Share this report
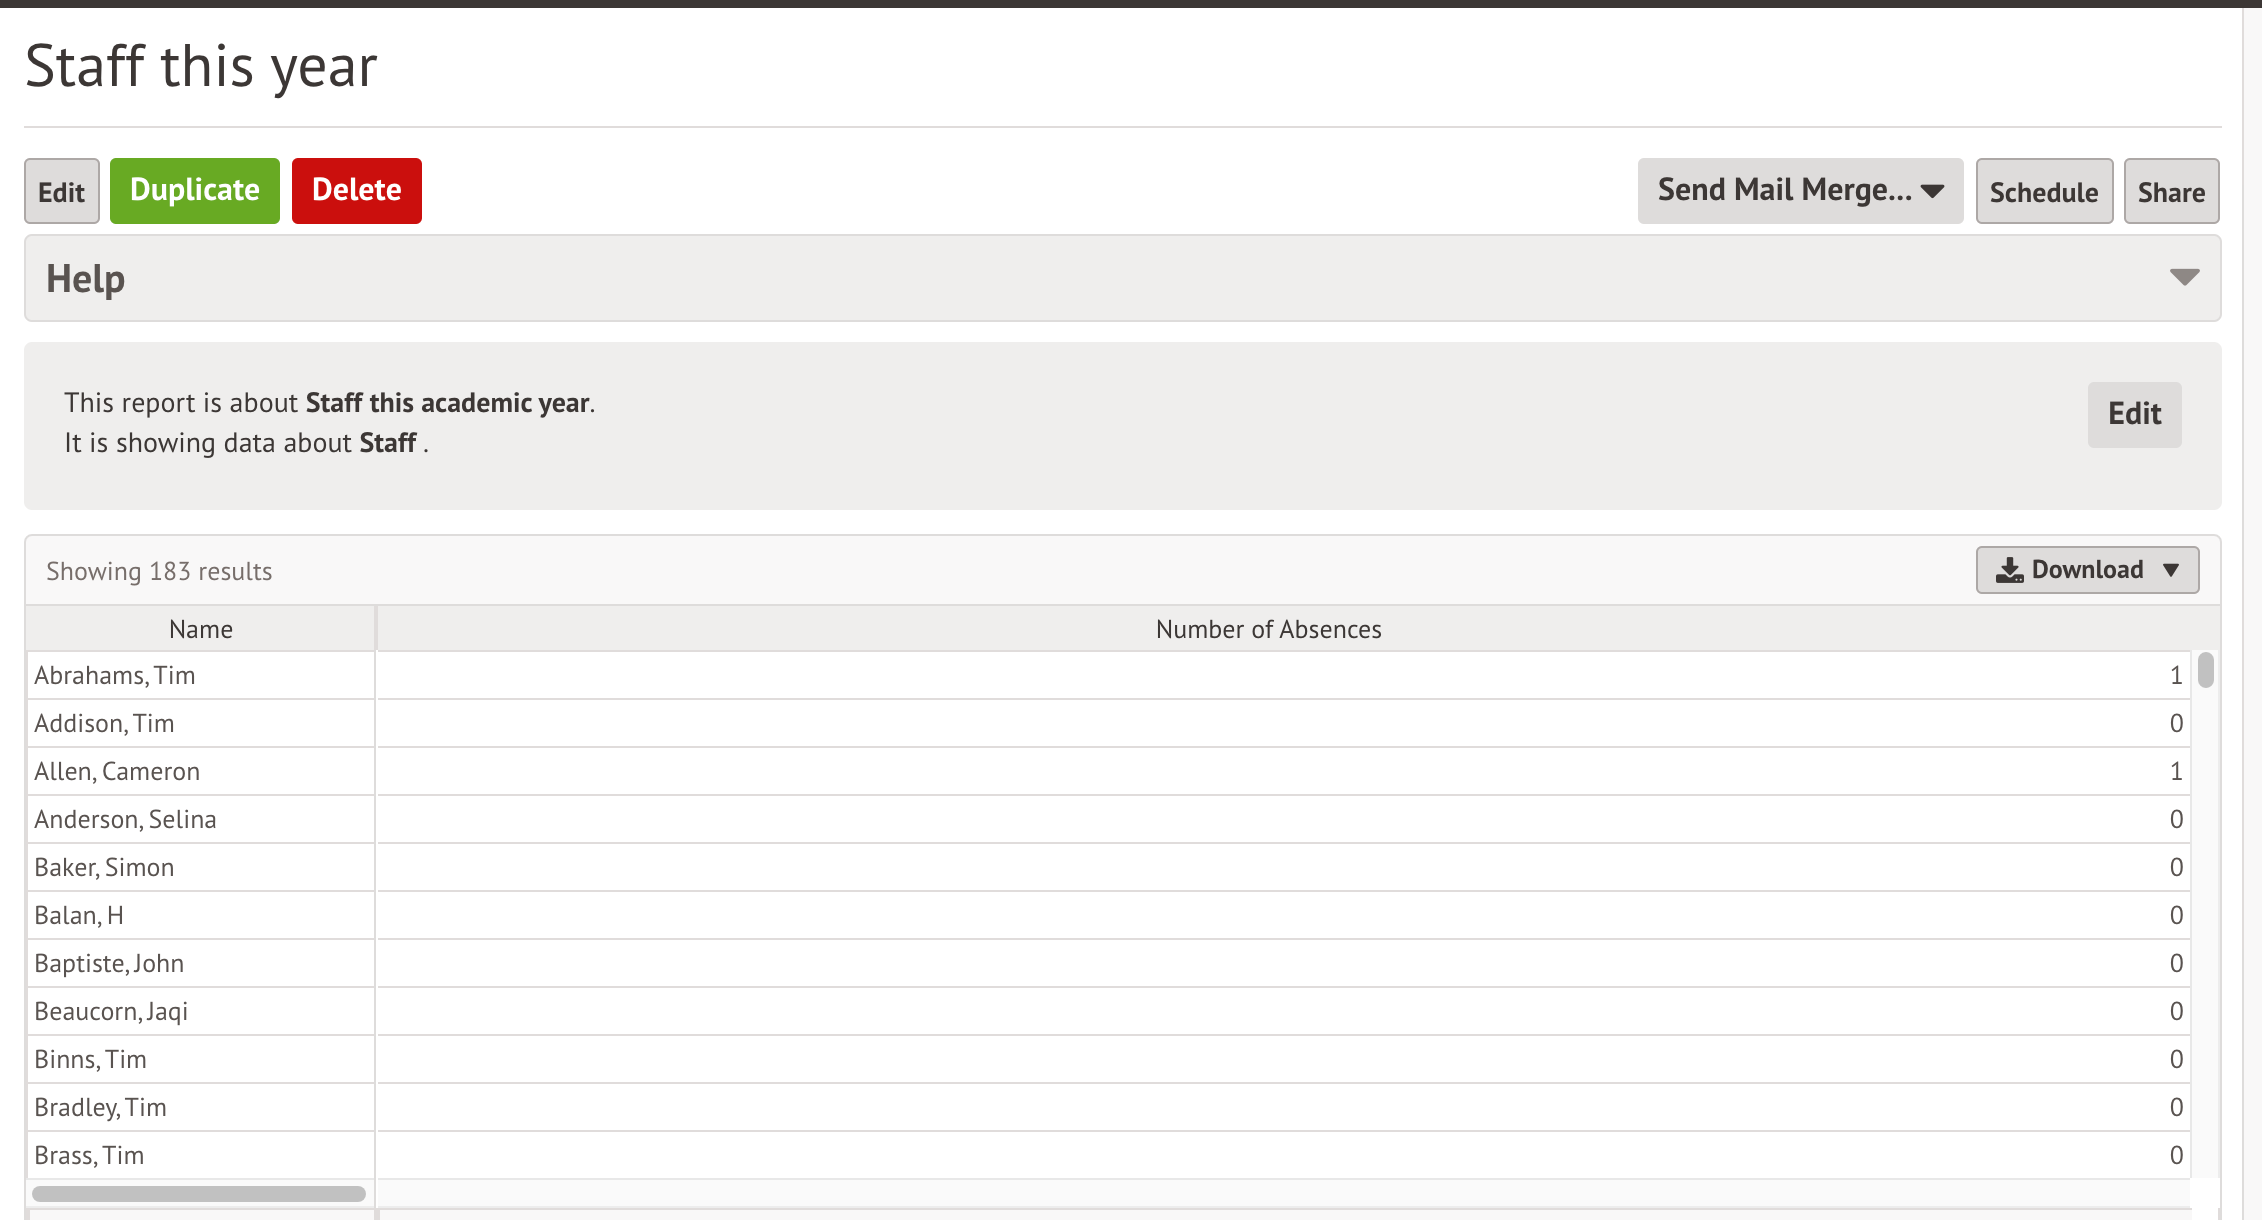The image size is (2262, 1220). coord(2171,191)
